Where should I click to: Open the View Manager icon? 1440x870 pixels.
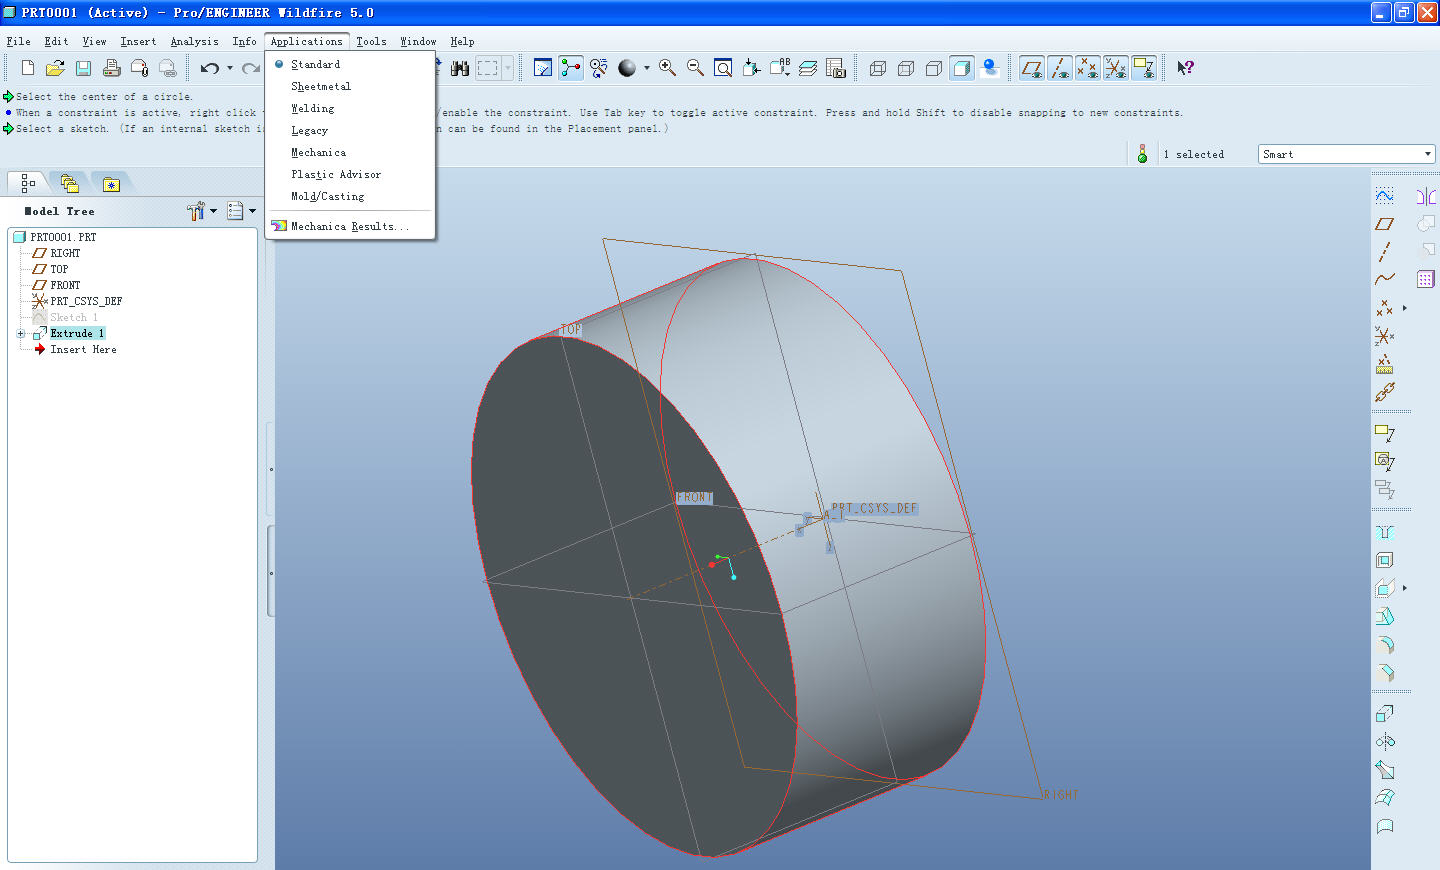836,68
